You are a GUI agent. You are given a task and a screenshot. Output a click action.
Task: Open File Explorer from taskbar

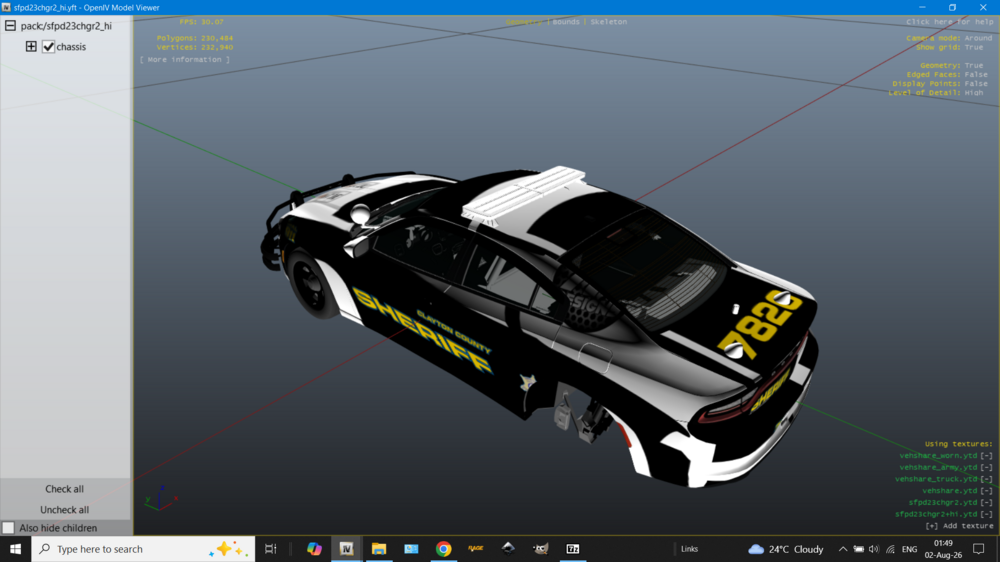[379, 549]
